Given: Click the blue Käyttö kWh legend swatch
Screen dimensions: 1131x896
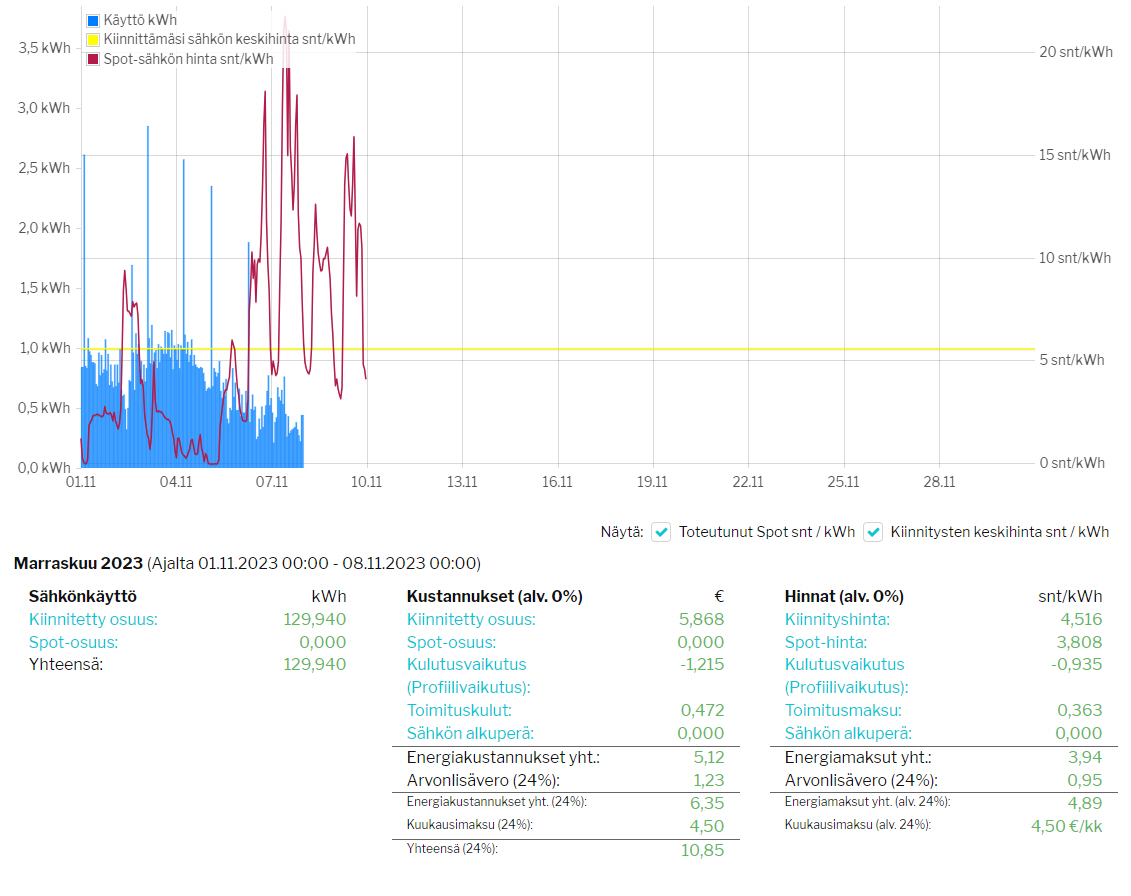Looking at the screenshot, I should [93, 20].
